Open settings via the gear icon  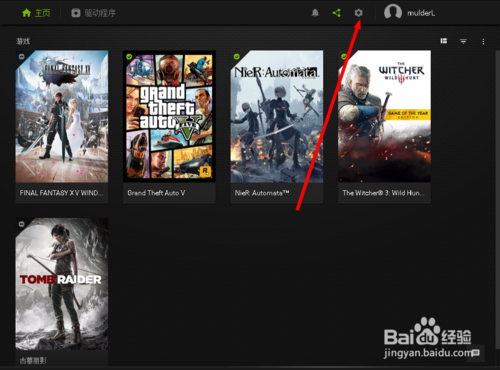(358, 13)
